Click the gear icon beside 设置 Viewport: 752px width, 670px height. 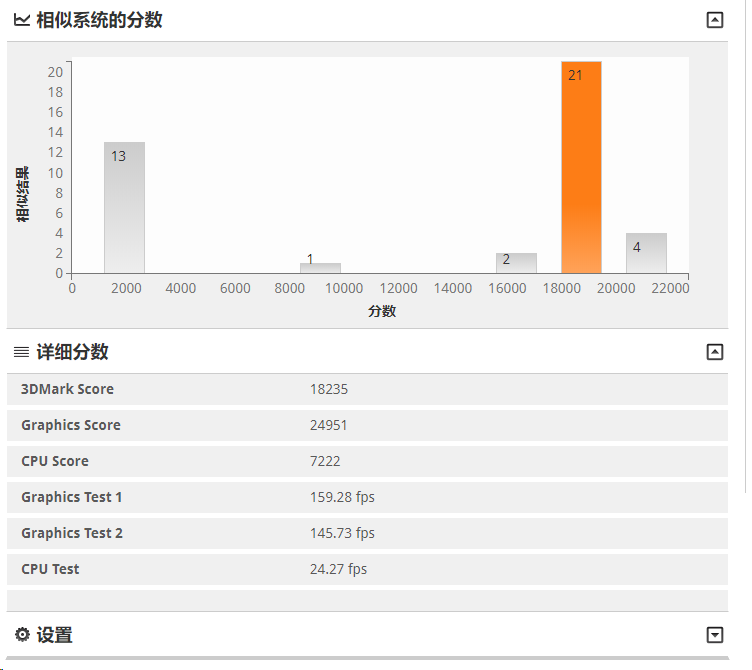pyautogui.click(x=22, y=635)
